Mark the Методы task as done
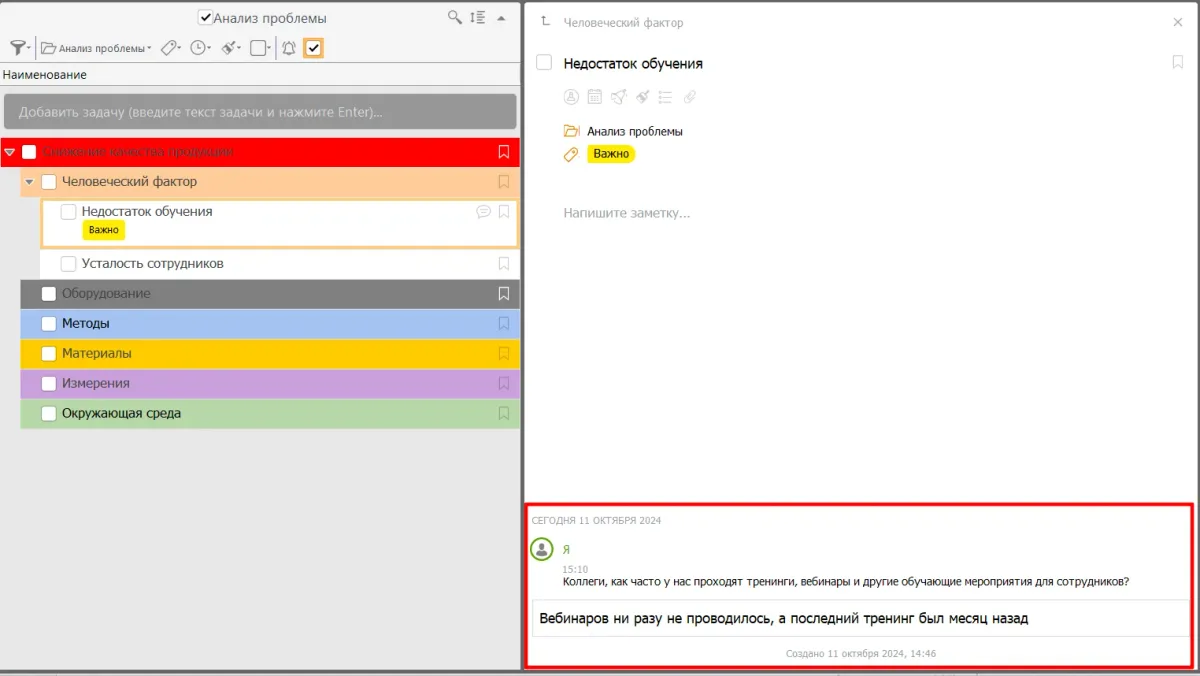The width and height of the screenshot is (1200, 676). pos(49,324)
